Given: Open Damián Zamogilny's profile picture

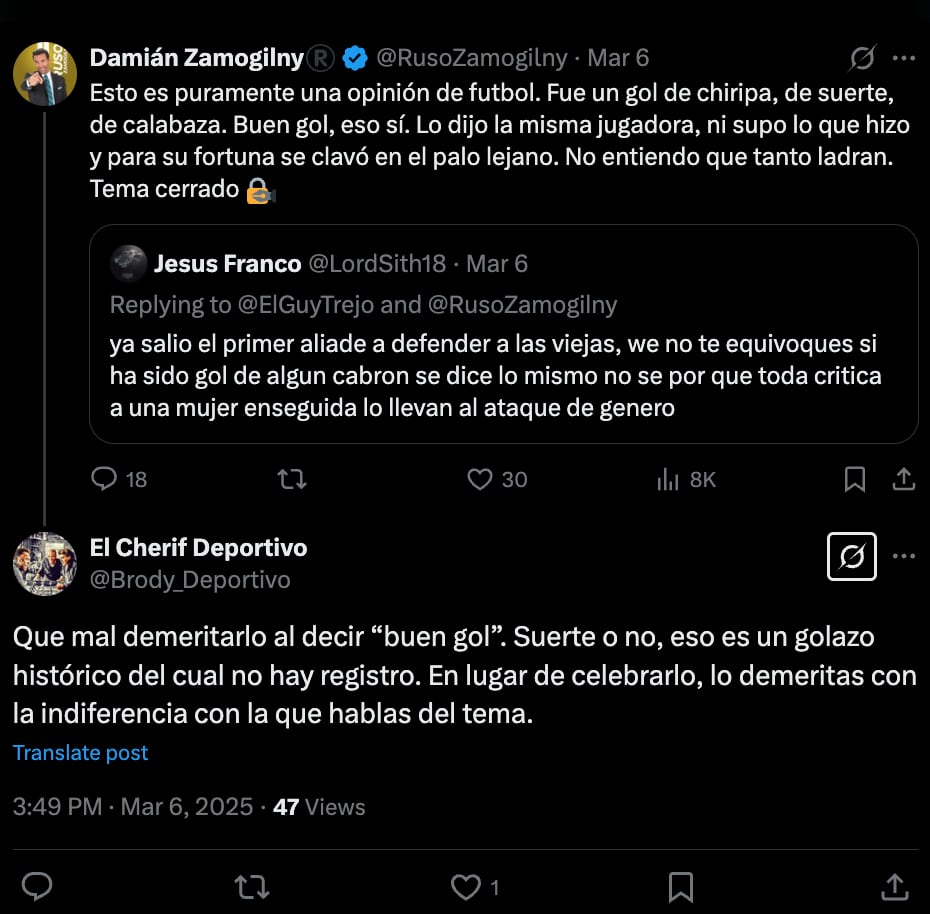Looking at the screenshot, I should 45,74.
